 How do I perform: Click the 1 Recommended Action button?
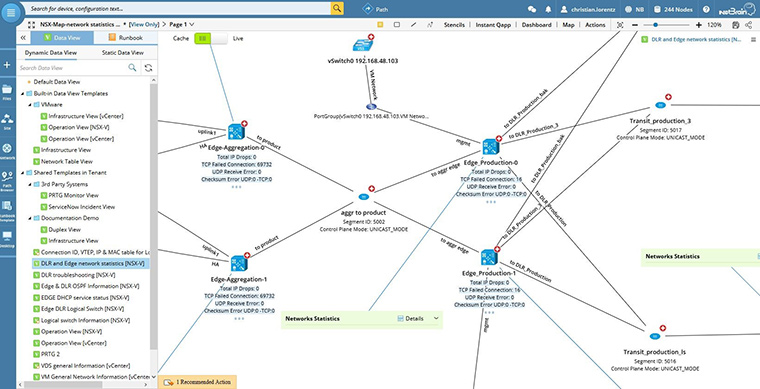pyautogui.click(x=198, y=382)
